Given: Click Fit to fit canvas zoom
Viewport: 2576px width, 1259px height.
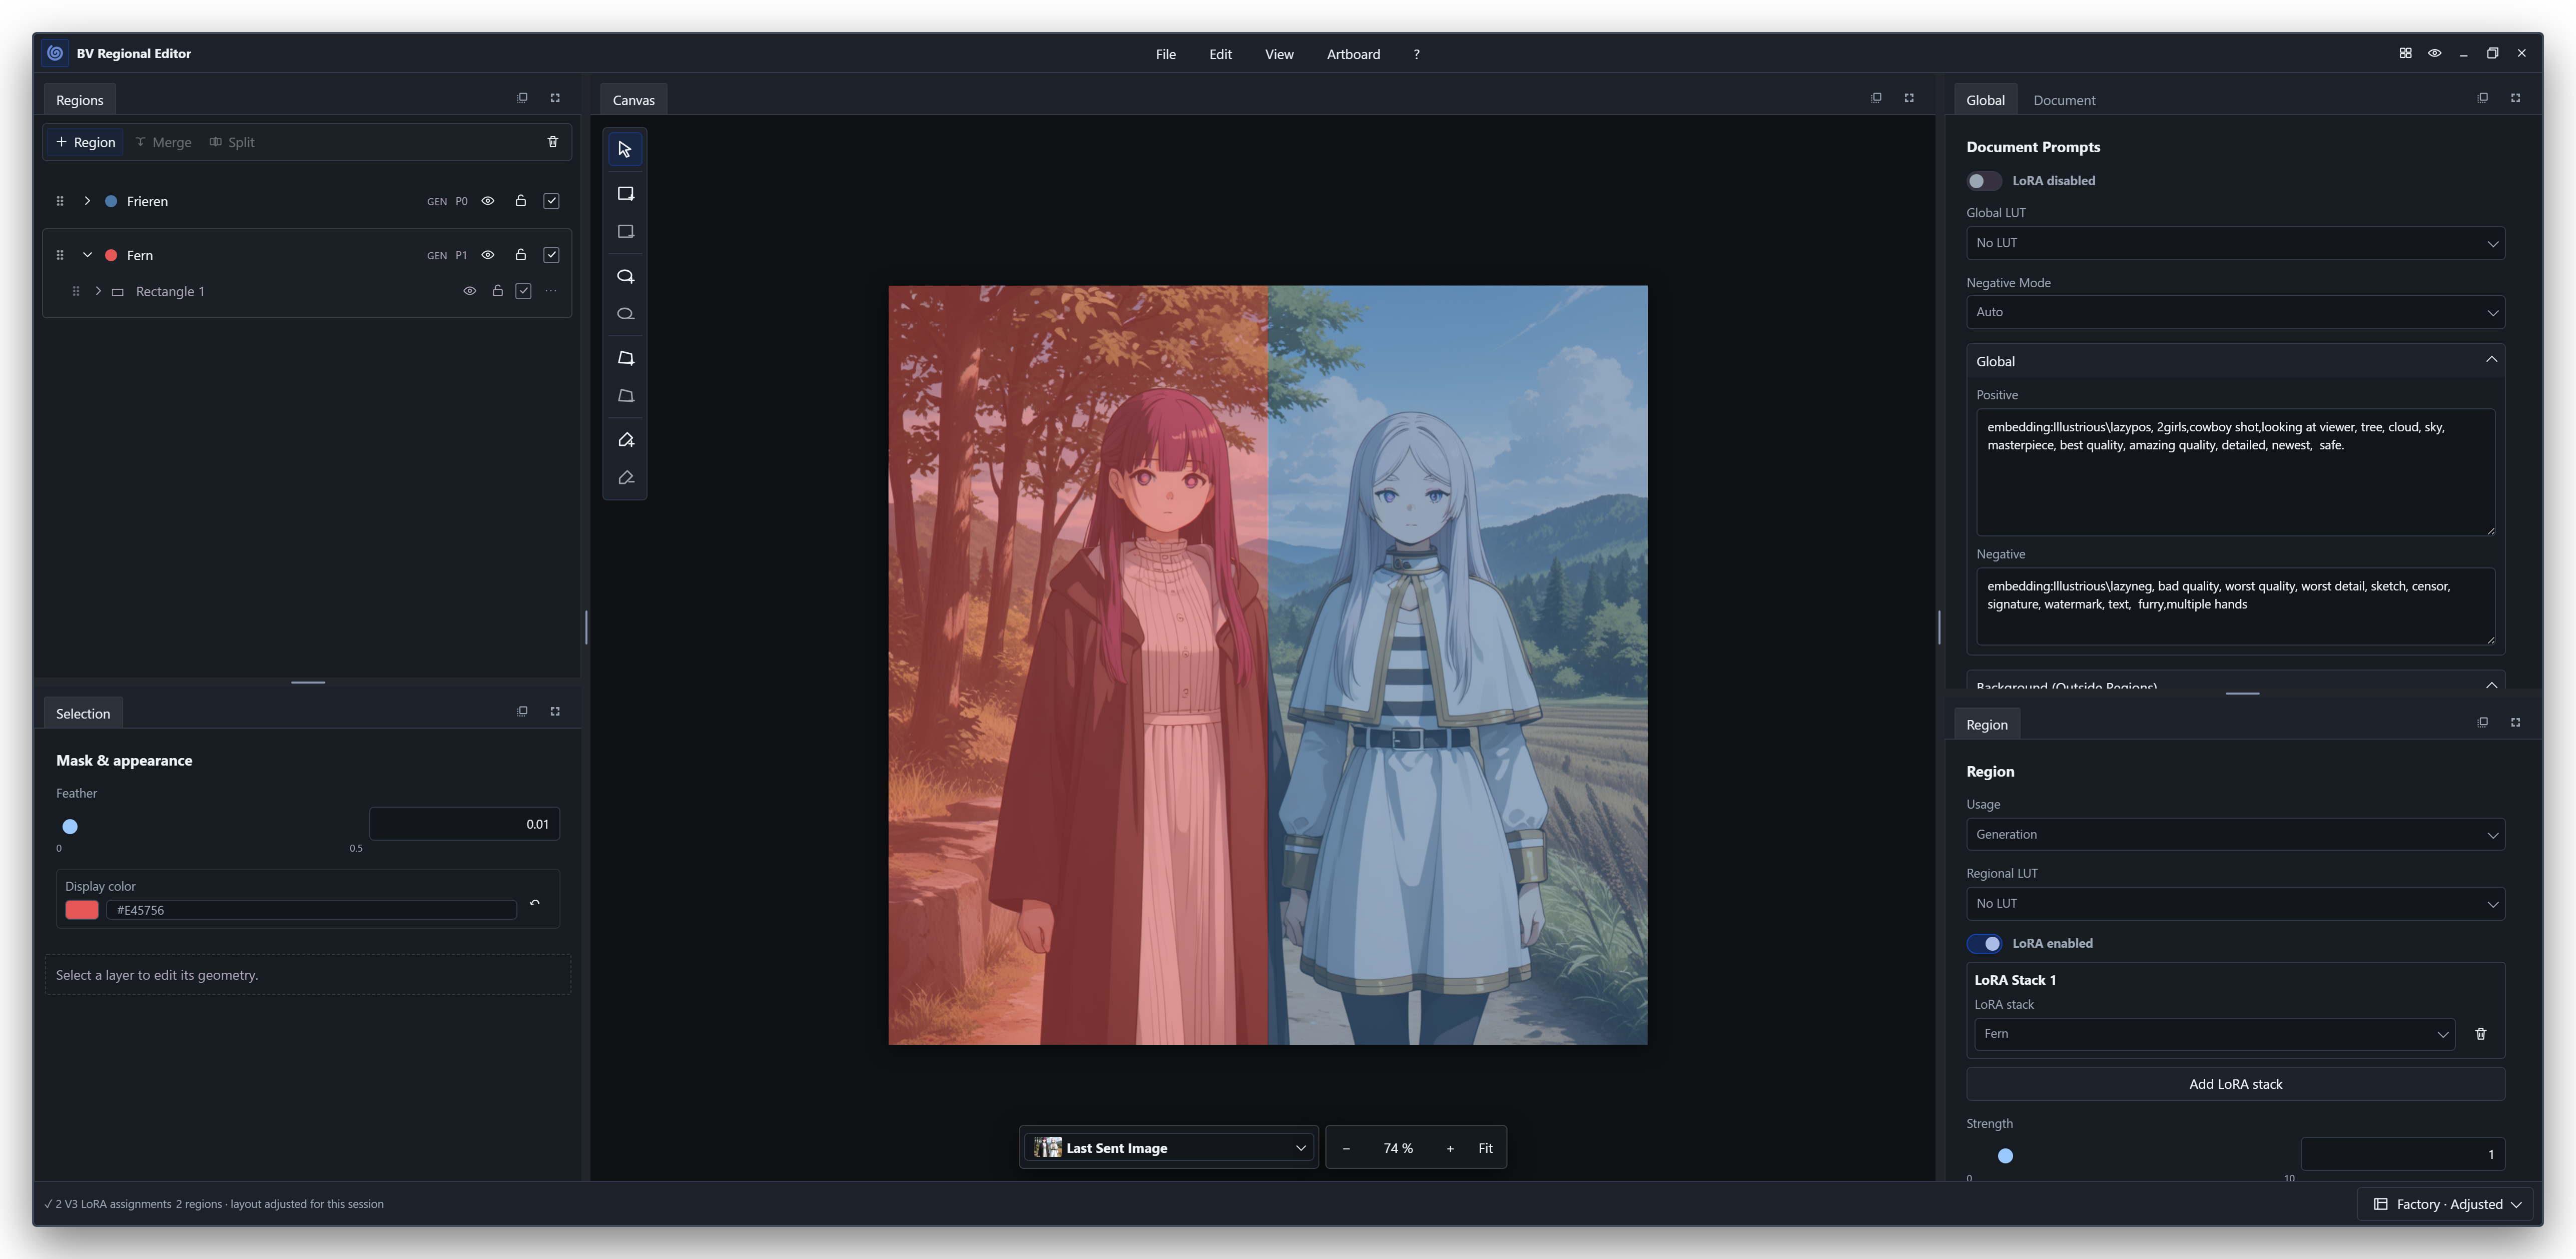Looking at the screenshot, I should [x=1485, y=1148].
